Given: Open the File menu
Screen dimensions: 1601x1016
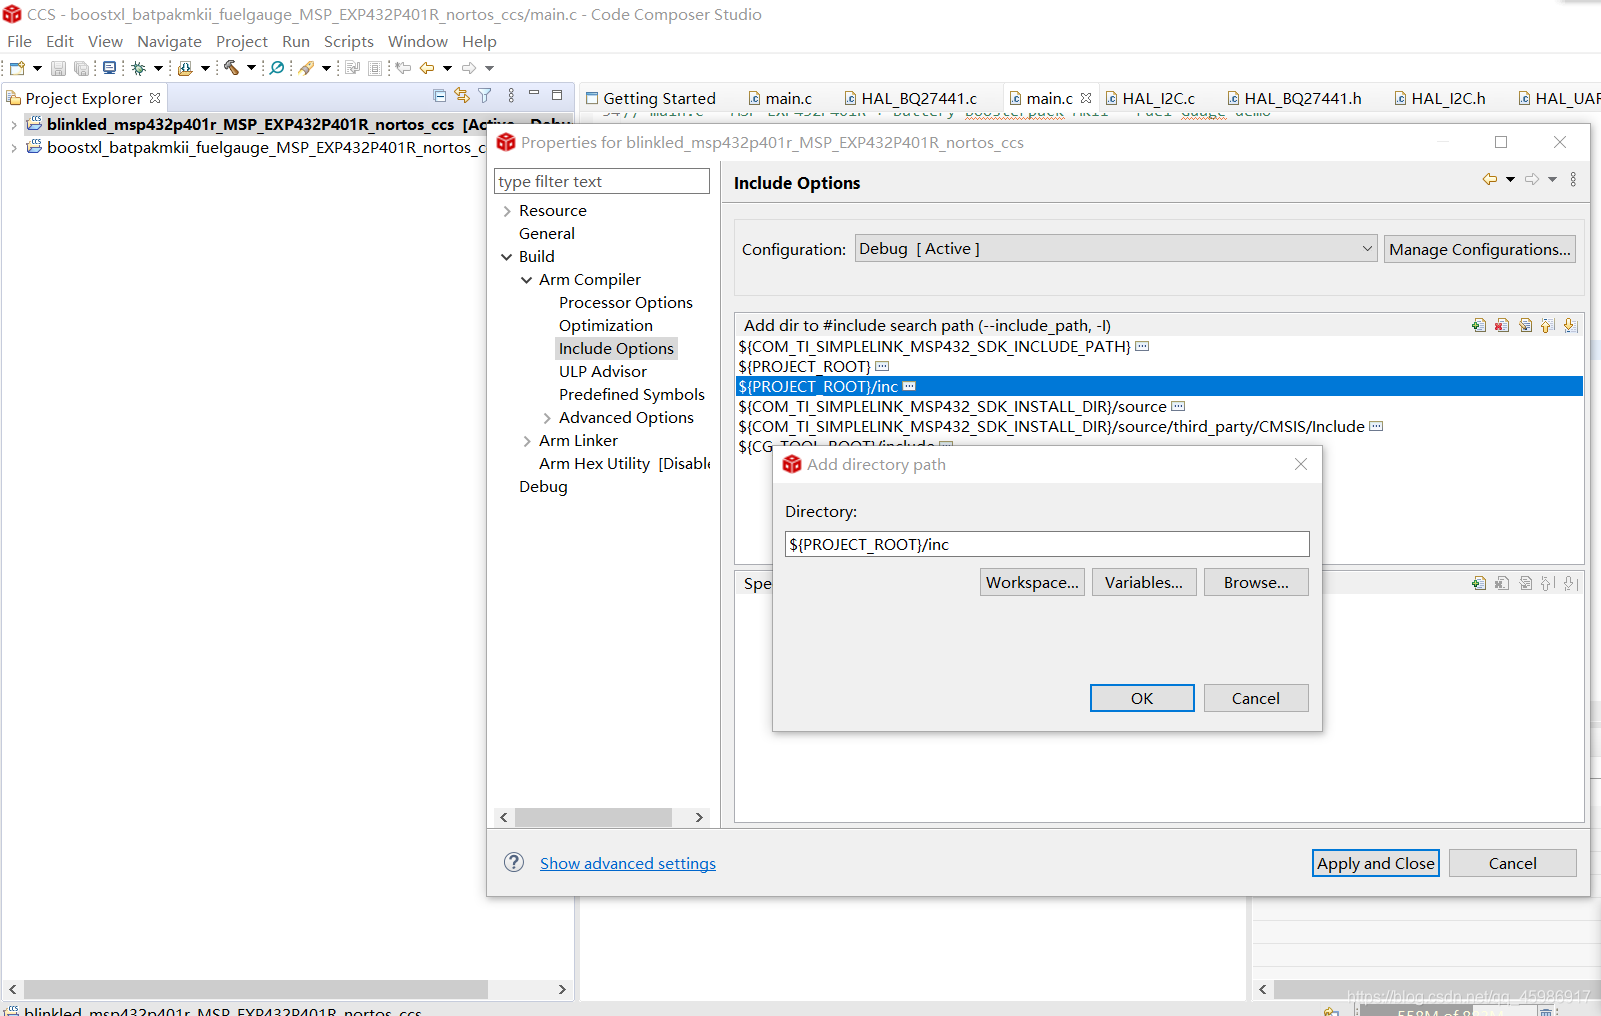Looking at the screenshot, I should pyautogui.click(x=19, y=41).
